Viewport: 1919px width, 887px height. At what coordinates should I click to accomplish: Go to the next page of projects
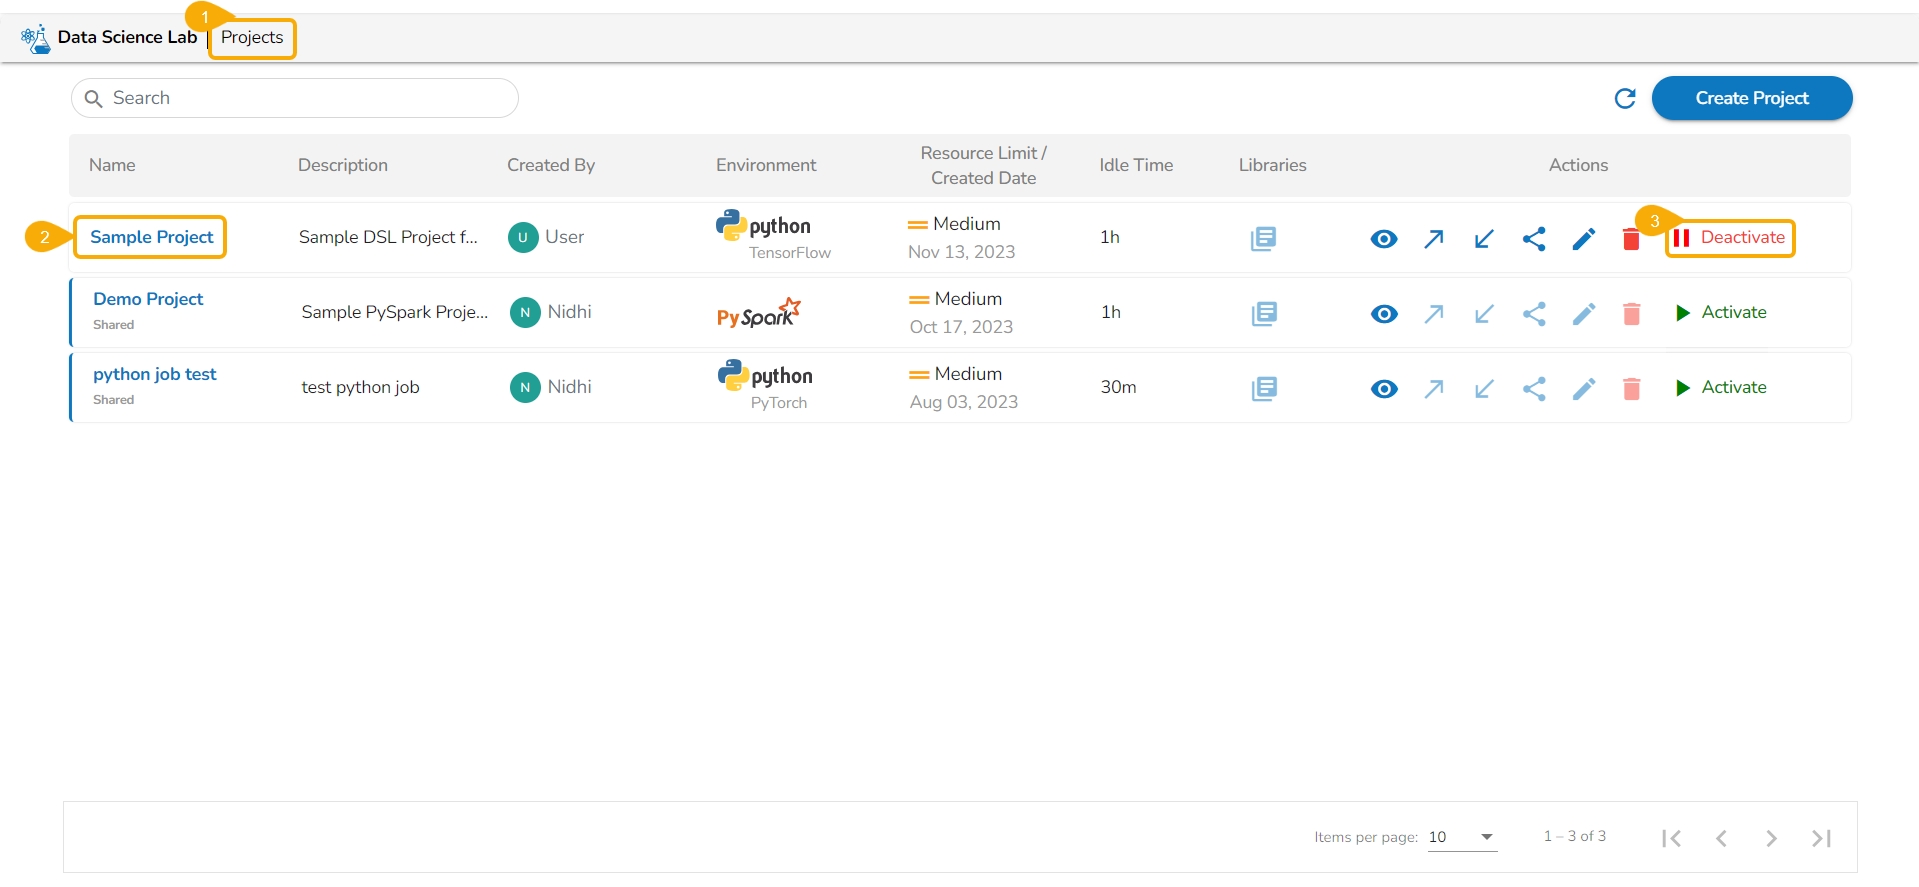pos(1771,838)
